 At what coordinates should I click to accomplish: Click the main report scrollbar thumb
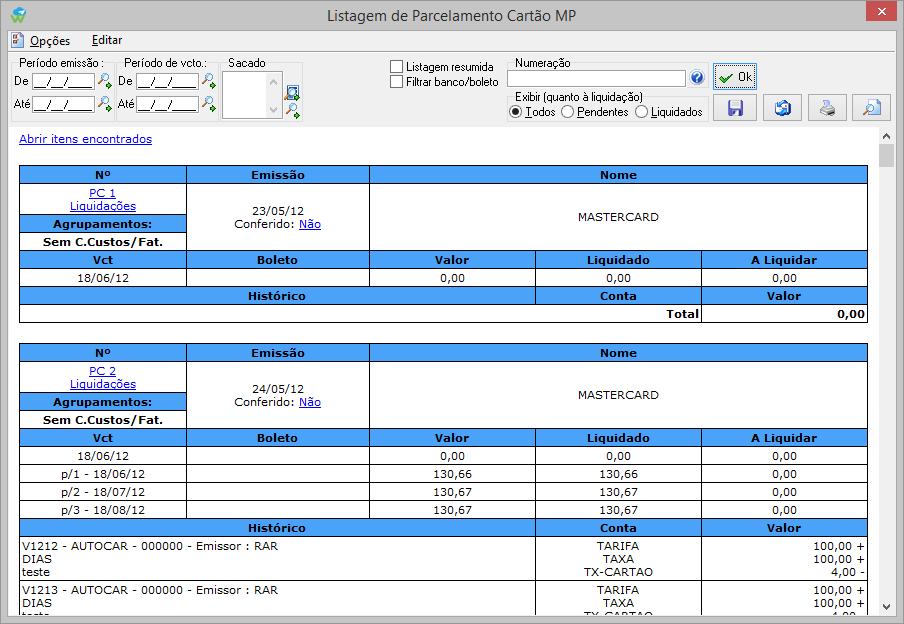click(886, 156)
